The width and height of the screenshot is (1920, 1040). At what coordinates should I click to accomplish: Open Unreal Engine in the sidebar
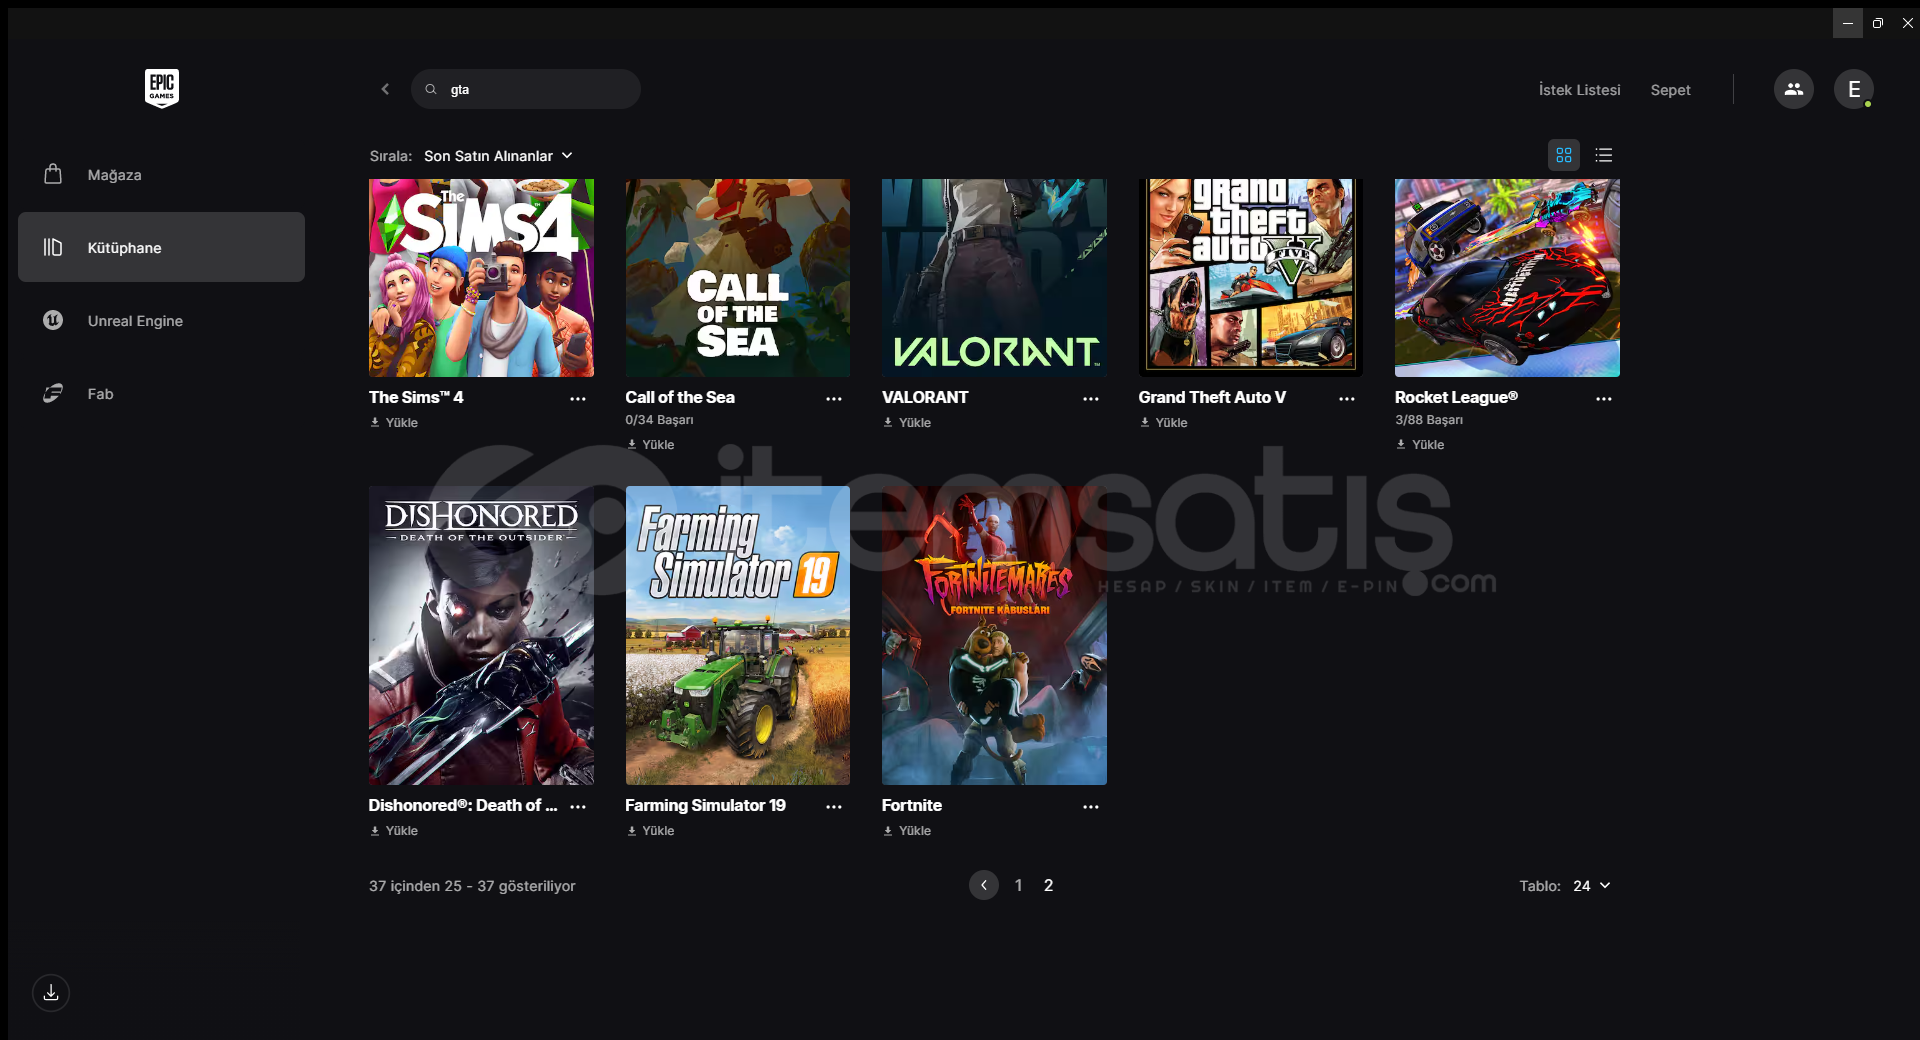pos(135,321)
